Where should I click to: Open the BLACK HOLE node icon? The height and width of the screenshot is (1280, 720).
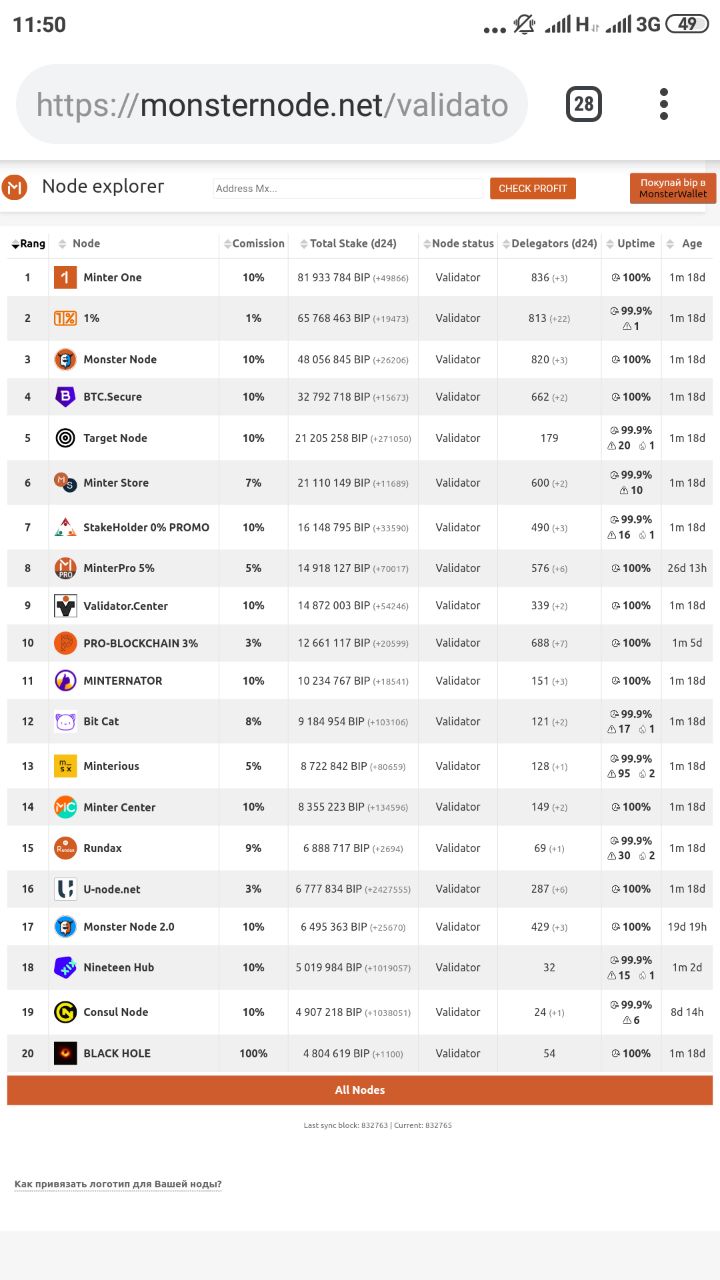pyautogui.click(x=65, y=1053)
